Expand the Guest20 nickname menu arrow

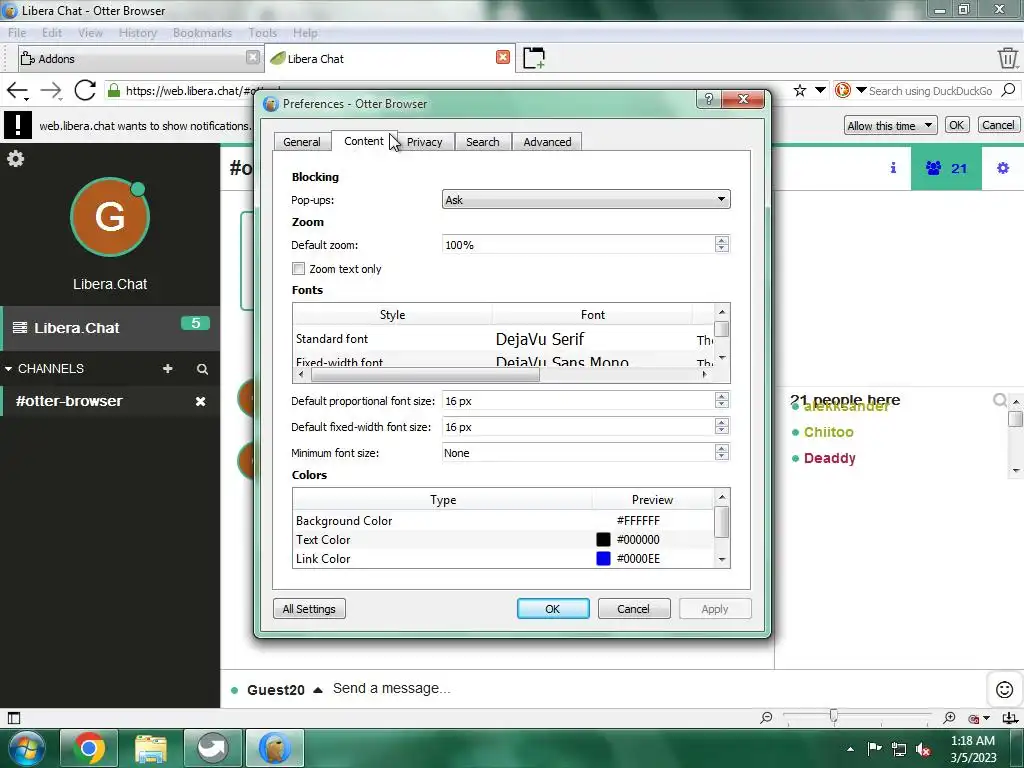click(317, 690)
